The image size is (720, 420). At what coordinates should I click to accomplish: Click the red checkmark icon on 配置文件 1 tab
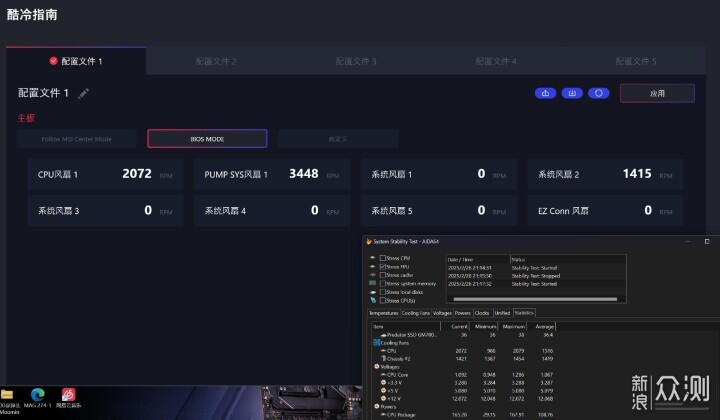point(53,61)
